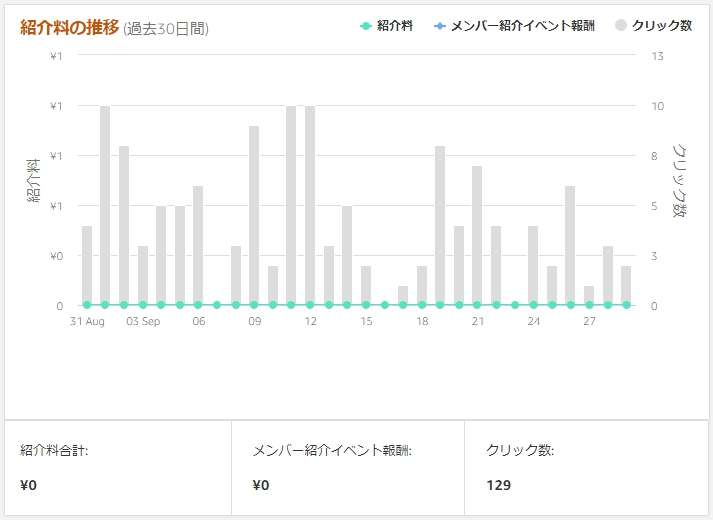
Task: Click the gray click bar above 03 Sep
Action: pos(143,275)
